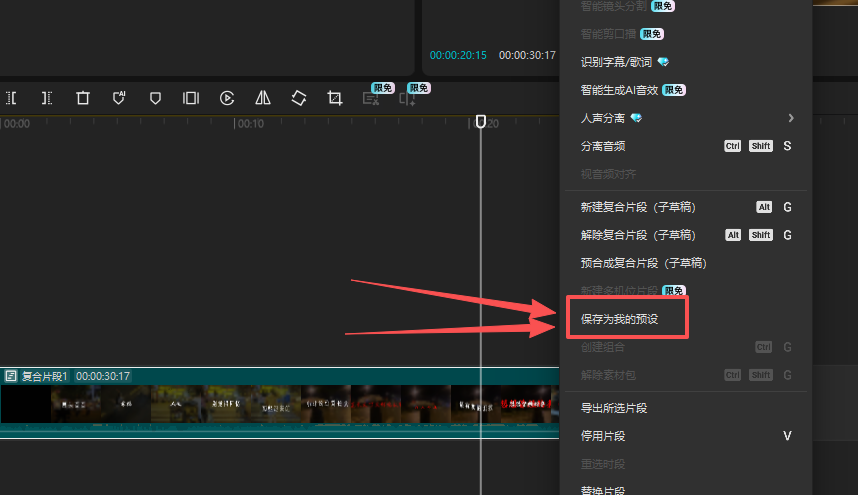
Task: Click the freeze frame icon in toolbar
Action: click(x=190, y=98)
